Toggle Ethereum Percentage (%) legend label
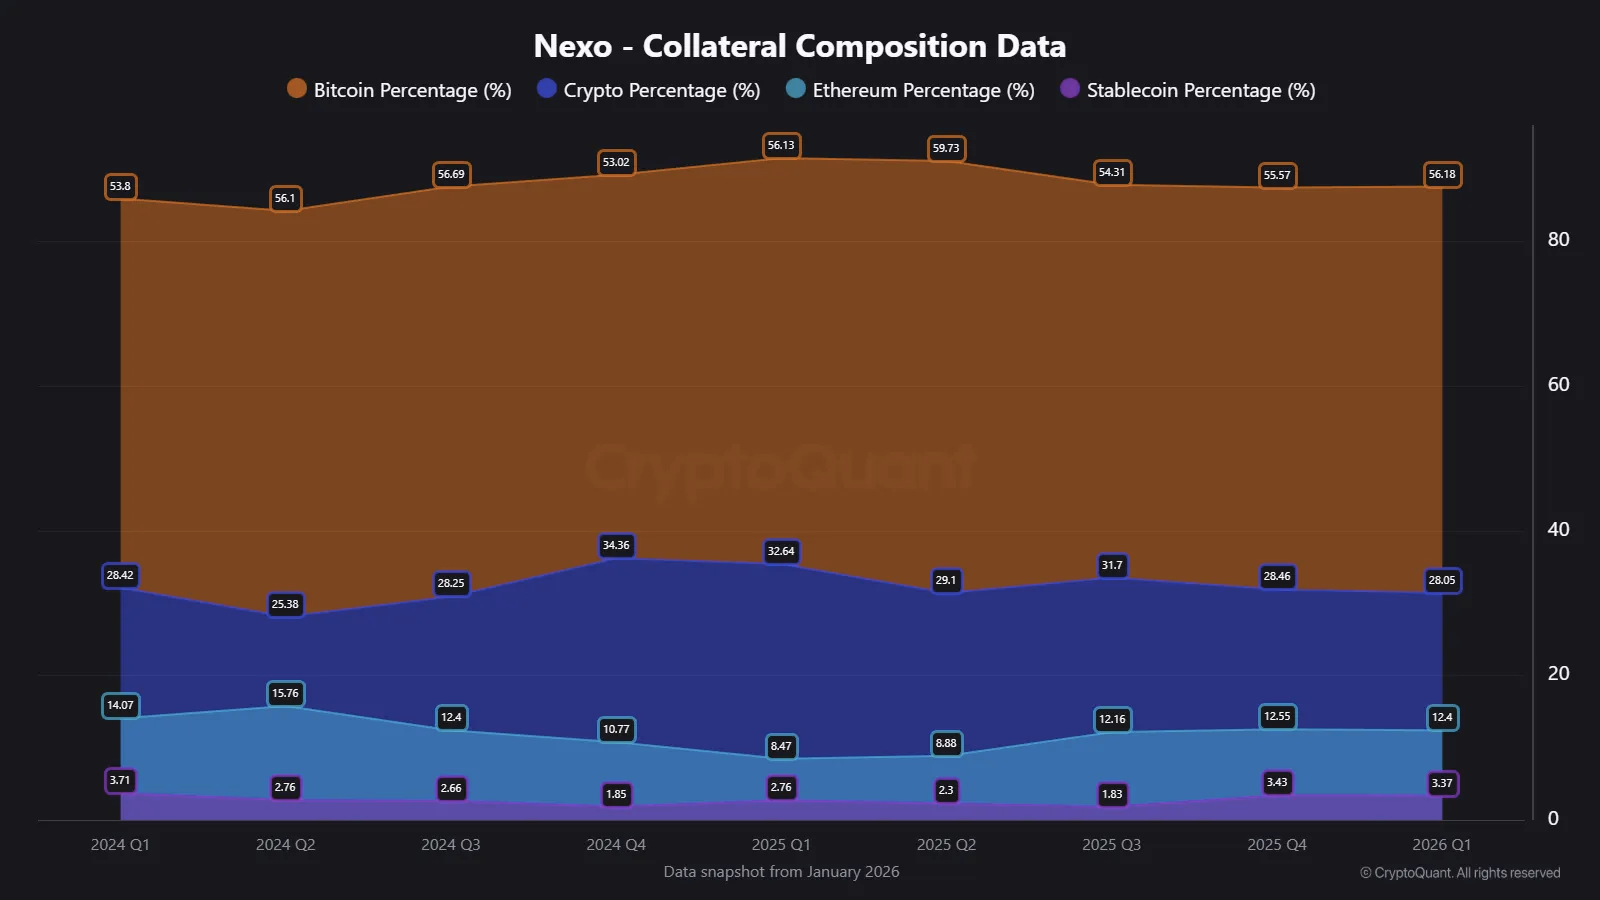Image resolution: width=1600 pixels, height=900 pixels. point(923,90)
